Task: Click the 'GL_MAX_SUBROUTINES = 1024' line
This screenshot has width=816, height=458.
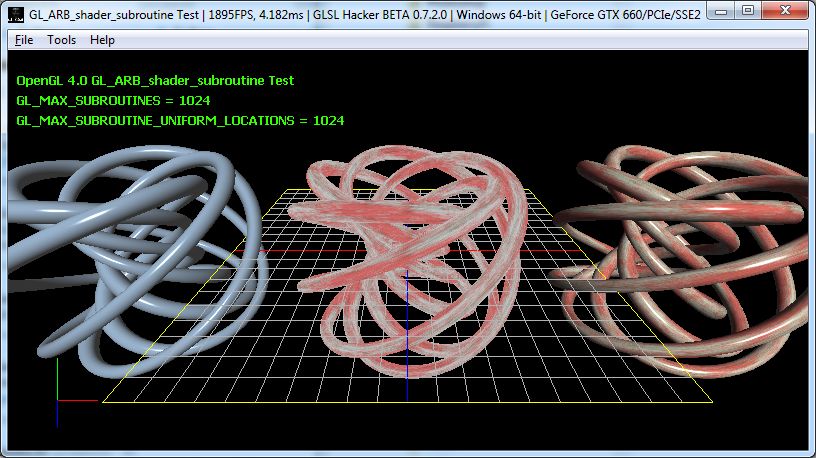Action: point(113,100)
